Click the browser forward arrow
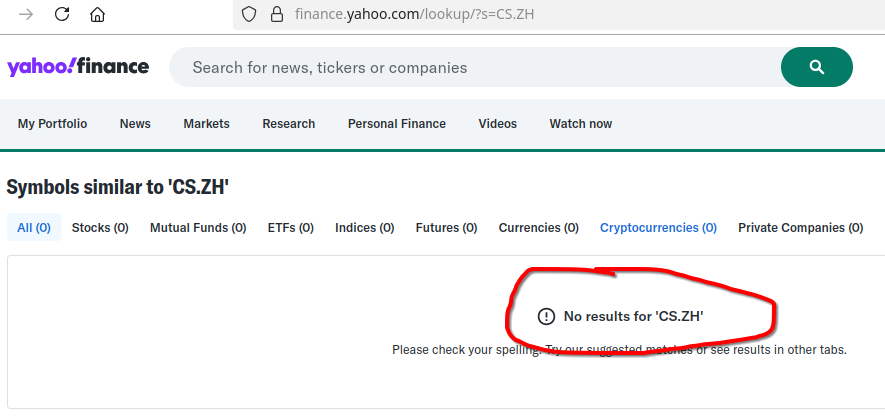This screenshot has width=885, height=418. pos(26,15)
